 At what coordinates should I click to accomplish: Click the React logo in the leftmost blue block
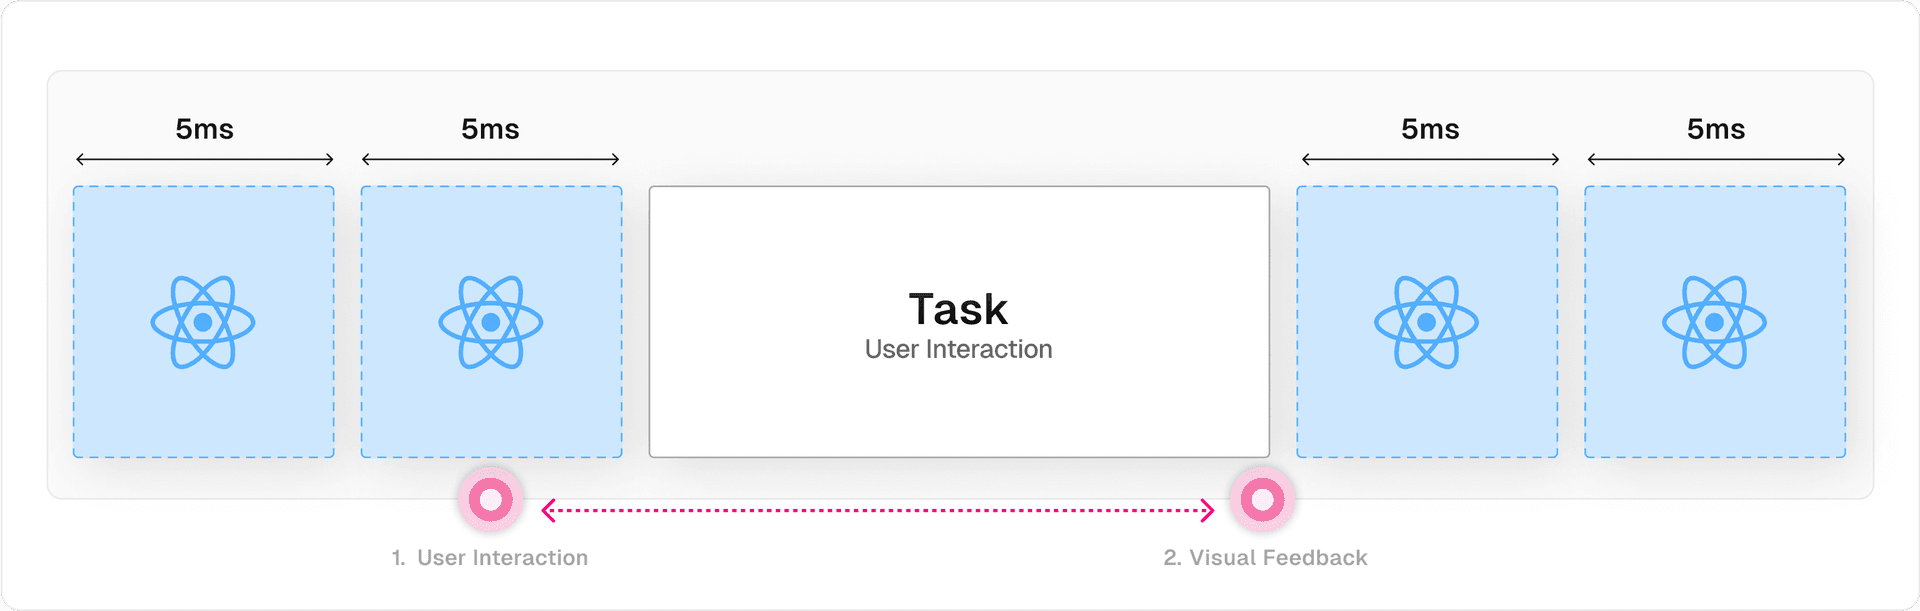coord(203,322)
